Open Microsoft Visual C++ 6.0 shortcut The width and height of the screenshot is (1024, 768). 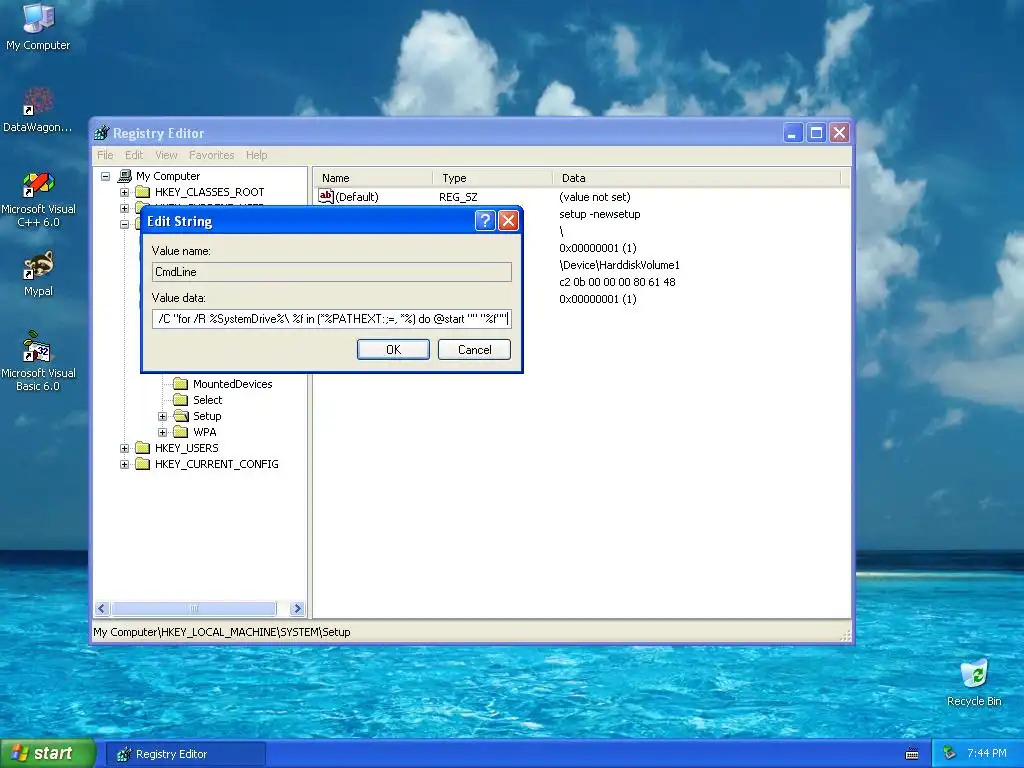point(38,199)
